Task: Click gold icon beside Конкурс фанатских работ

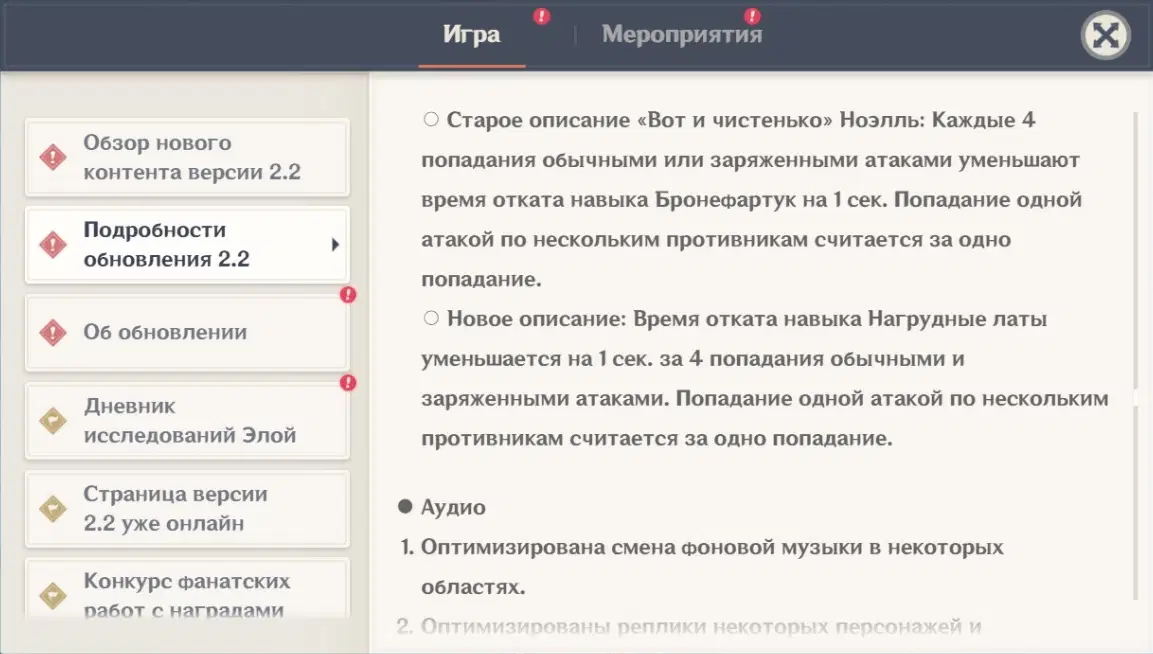Action: [53, 596]
